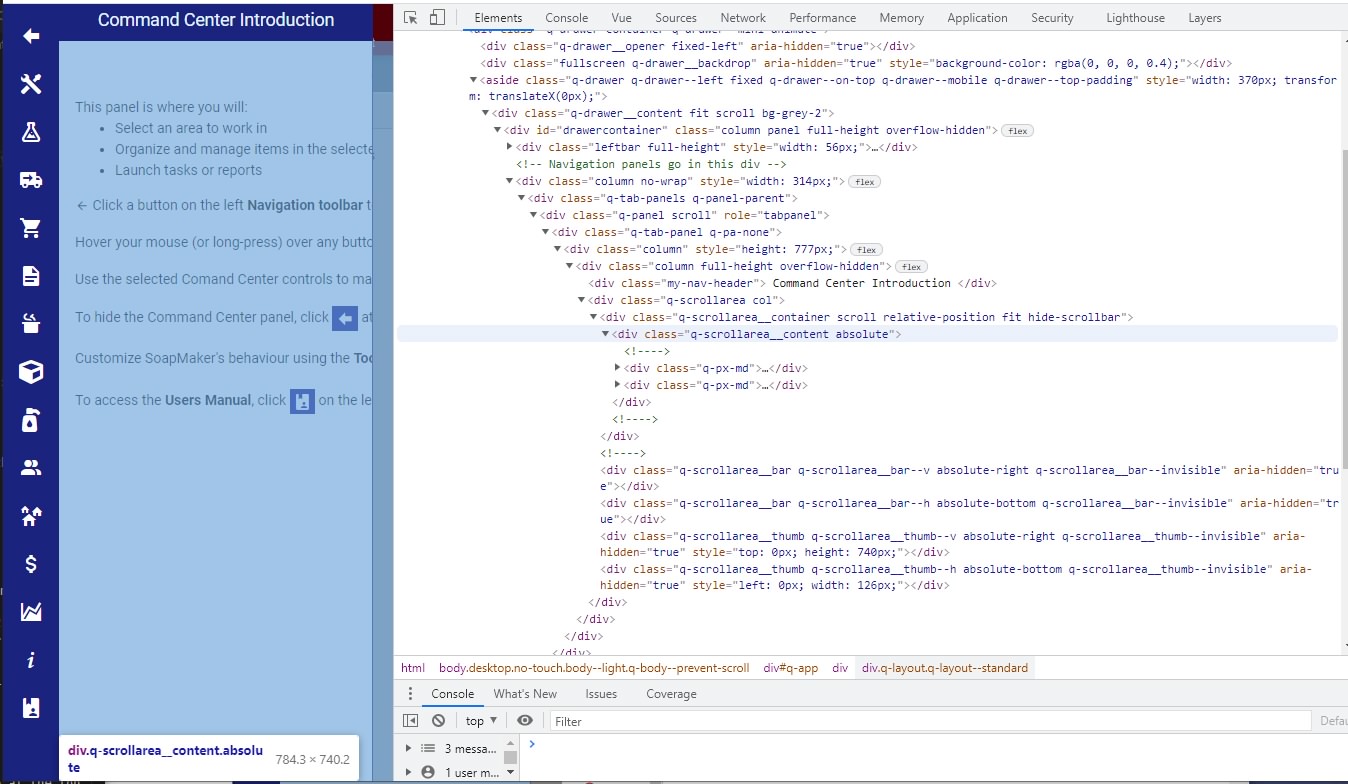Expand the first q-px-md div element
The width and height of the screenshot is (1348, 784).
click(619, 368)
